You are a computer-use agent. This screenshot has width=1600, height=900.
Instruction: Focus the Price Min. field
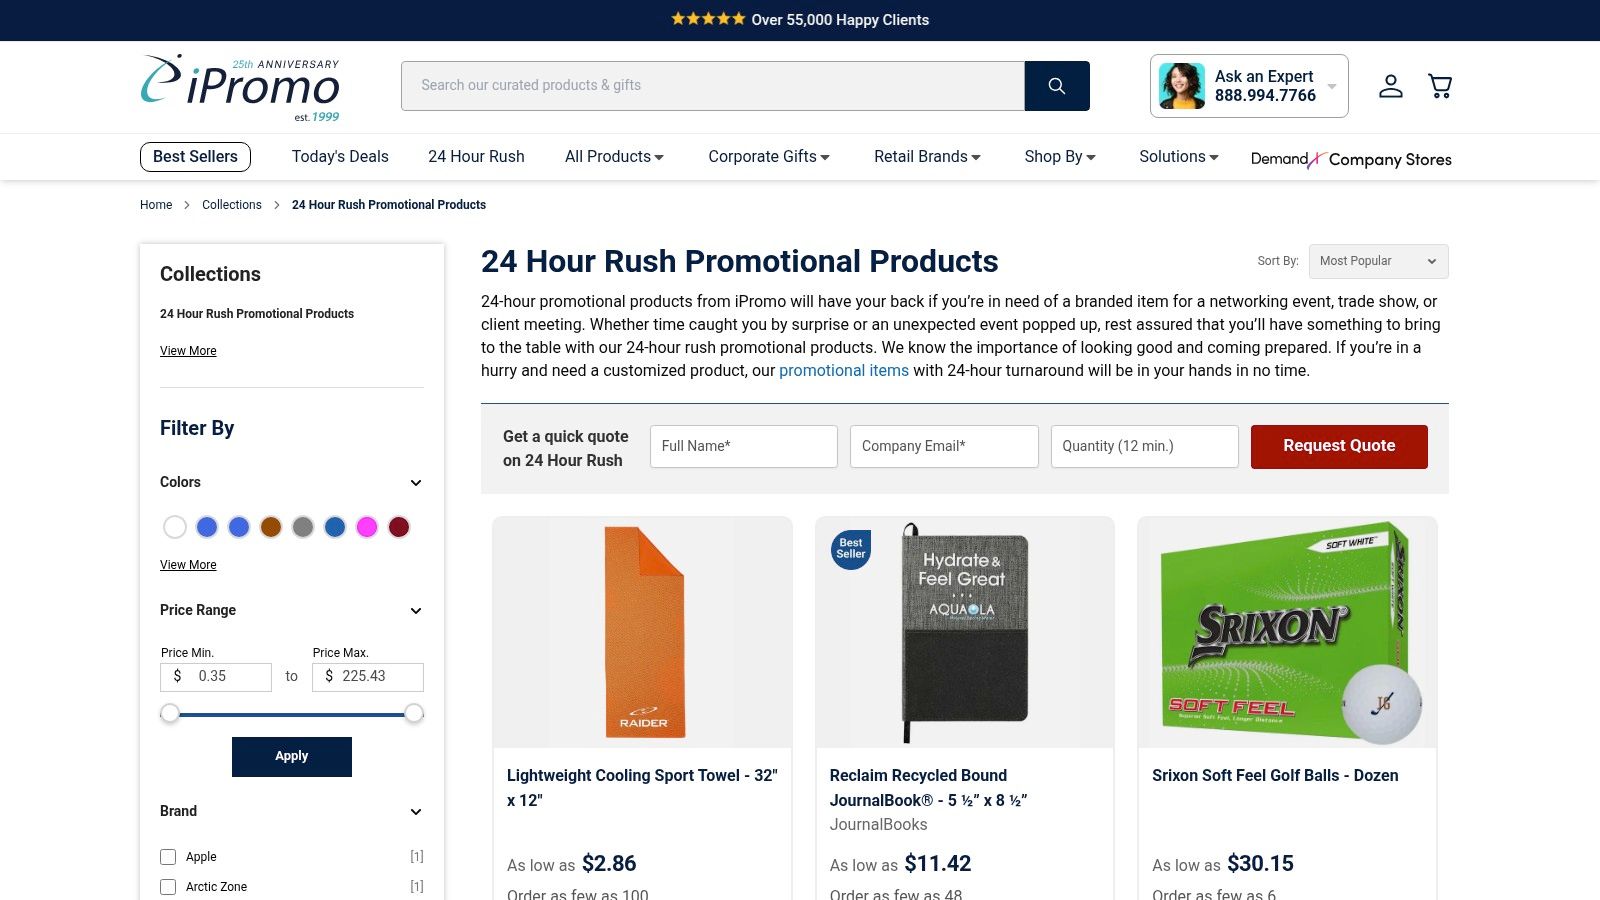[216, 677]
